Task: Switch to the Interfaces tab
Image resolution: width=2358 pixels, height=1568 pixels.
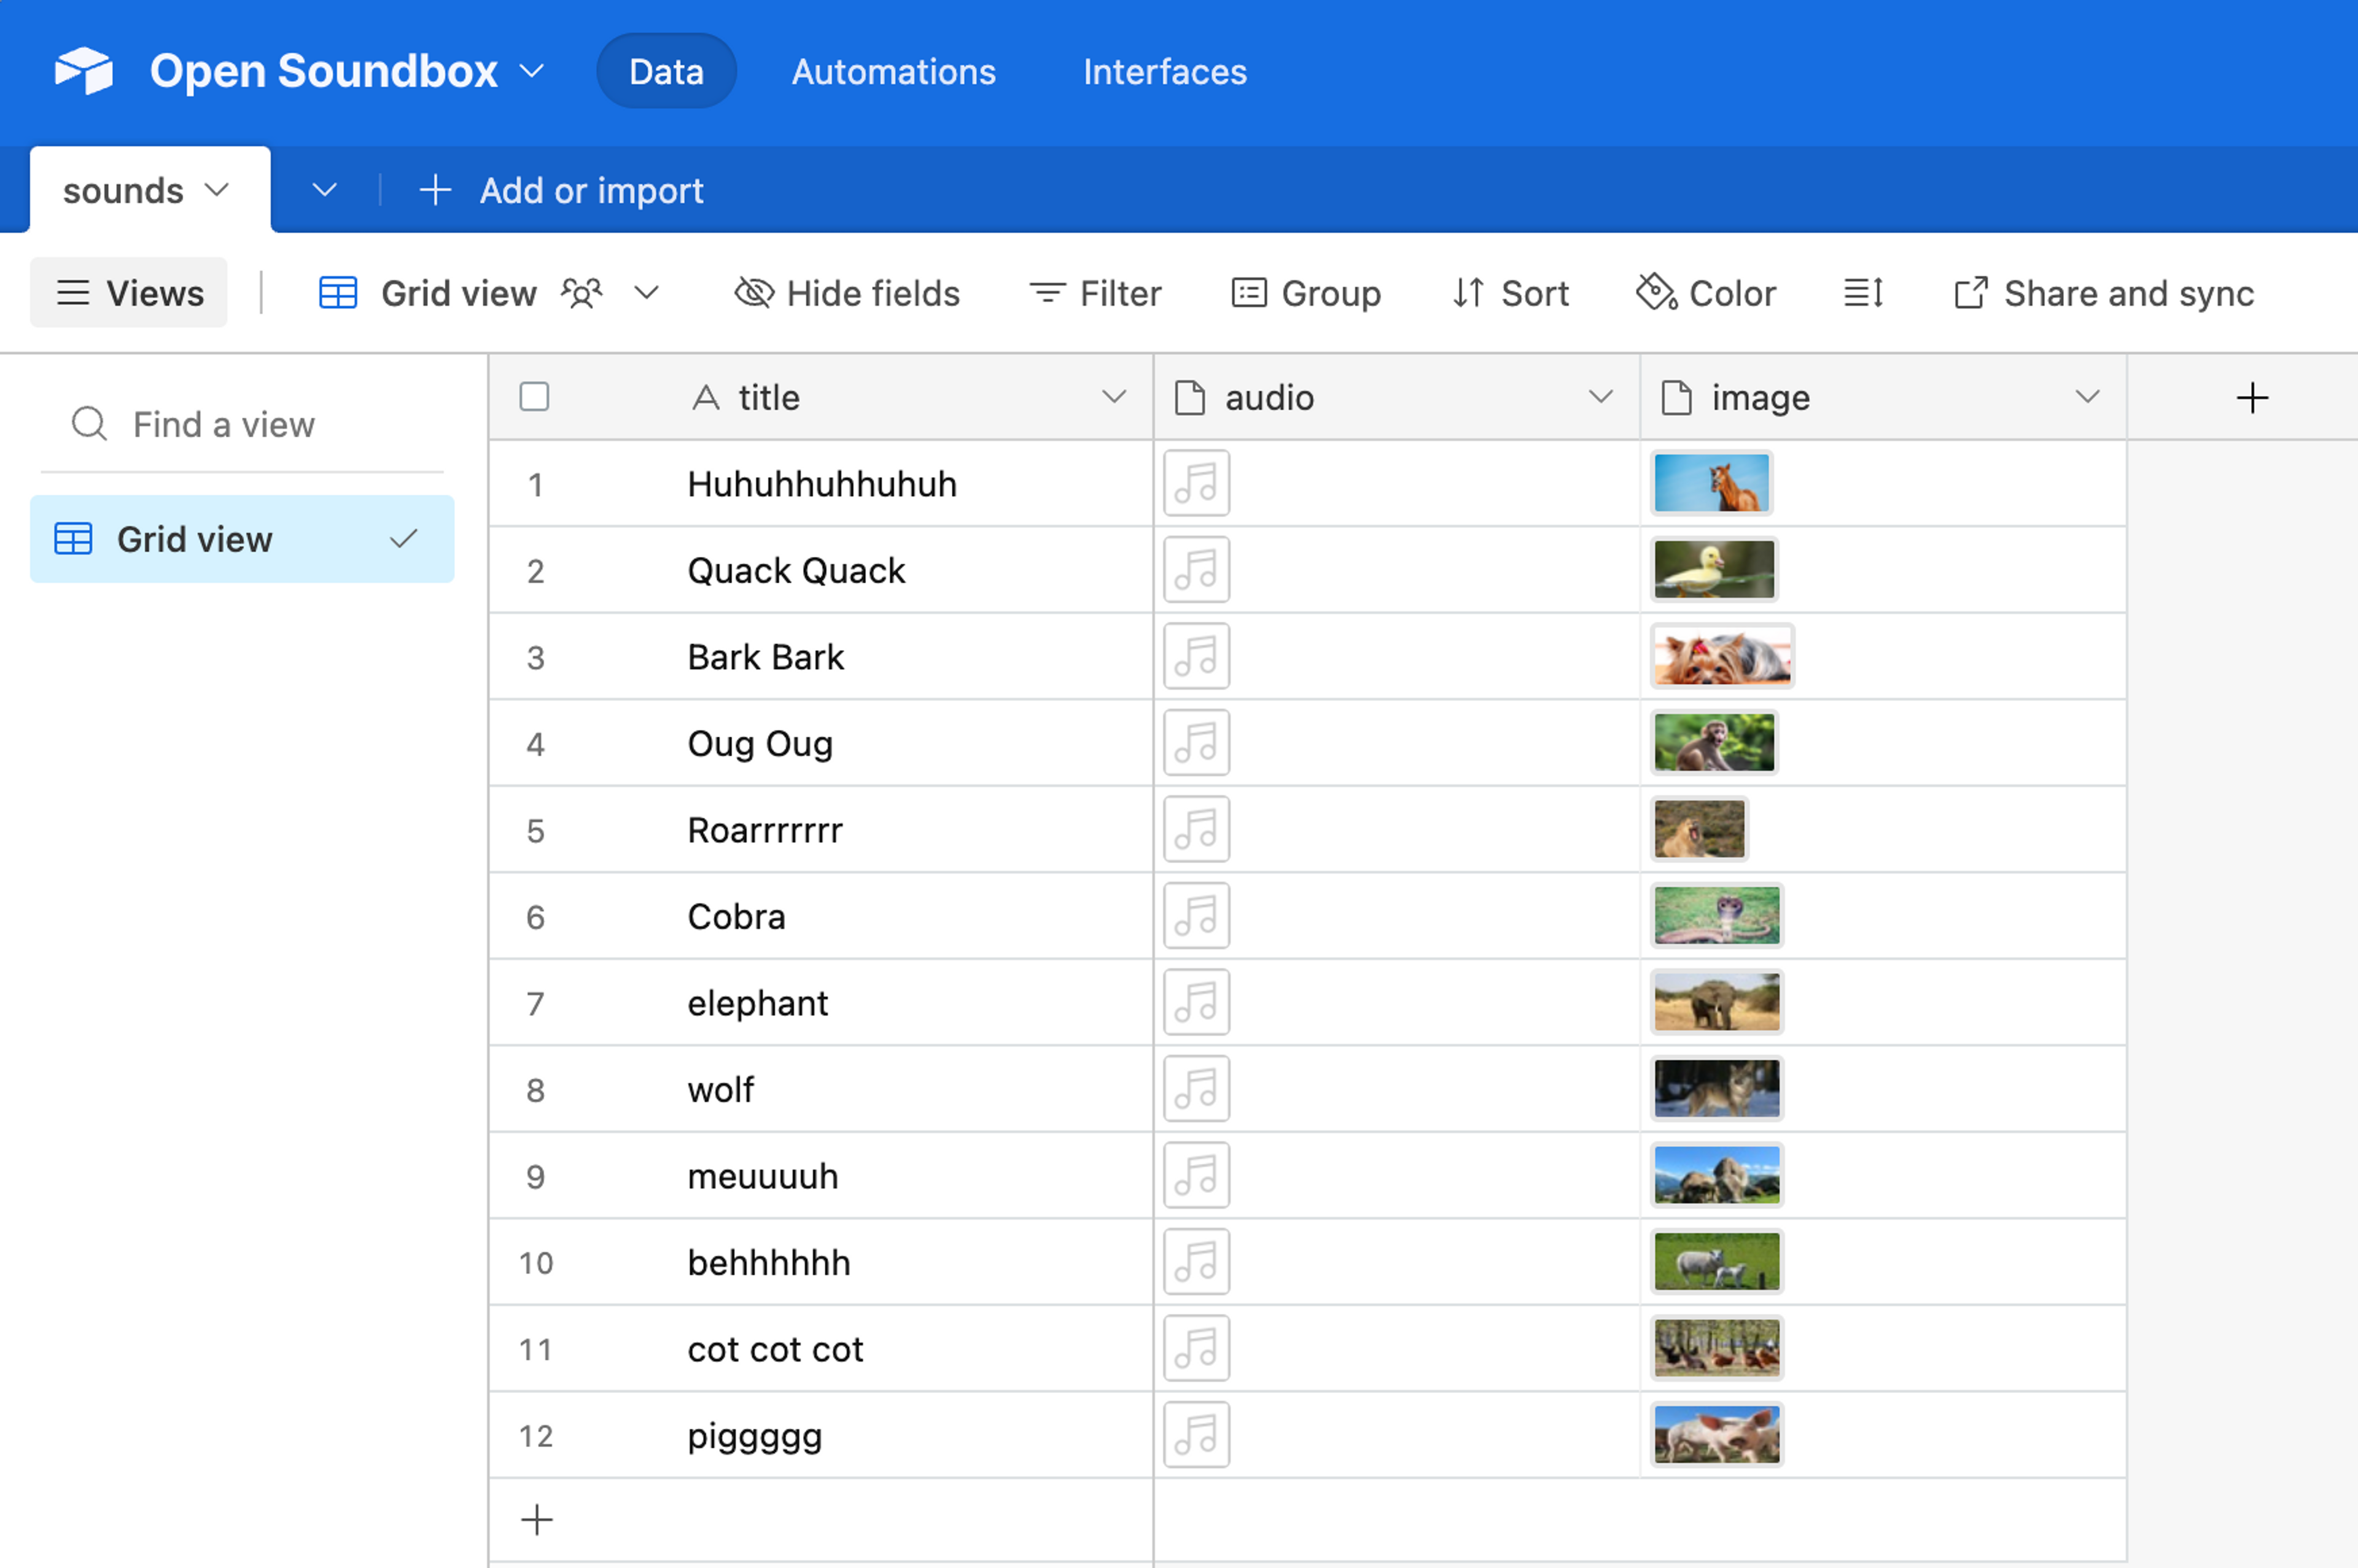Action: pyautogui.click(x=1165, y=71)
